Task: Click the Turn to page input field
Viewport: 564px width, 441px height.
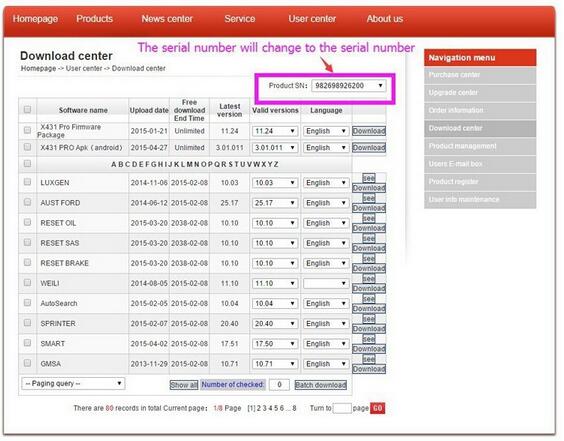Action: pos(342,408)
